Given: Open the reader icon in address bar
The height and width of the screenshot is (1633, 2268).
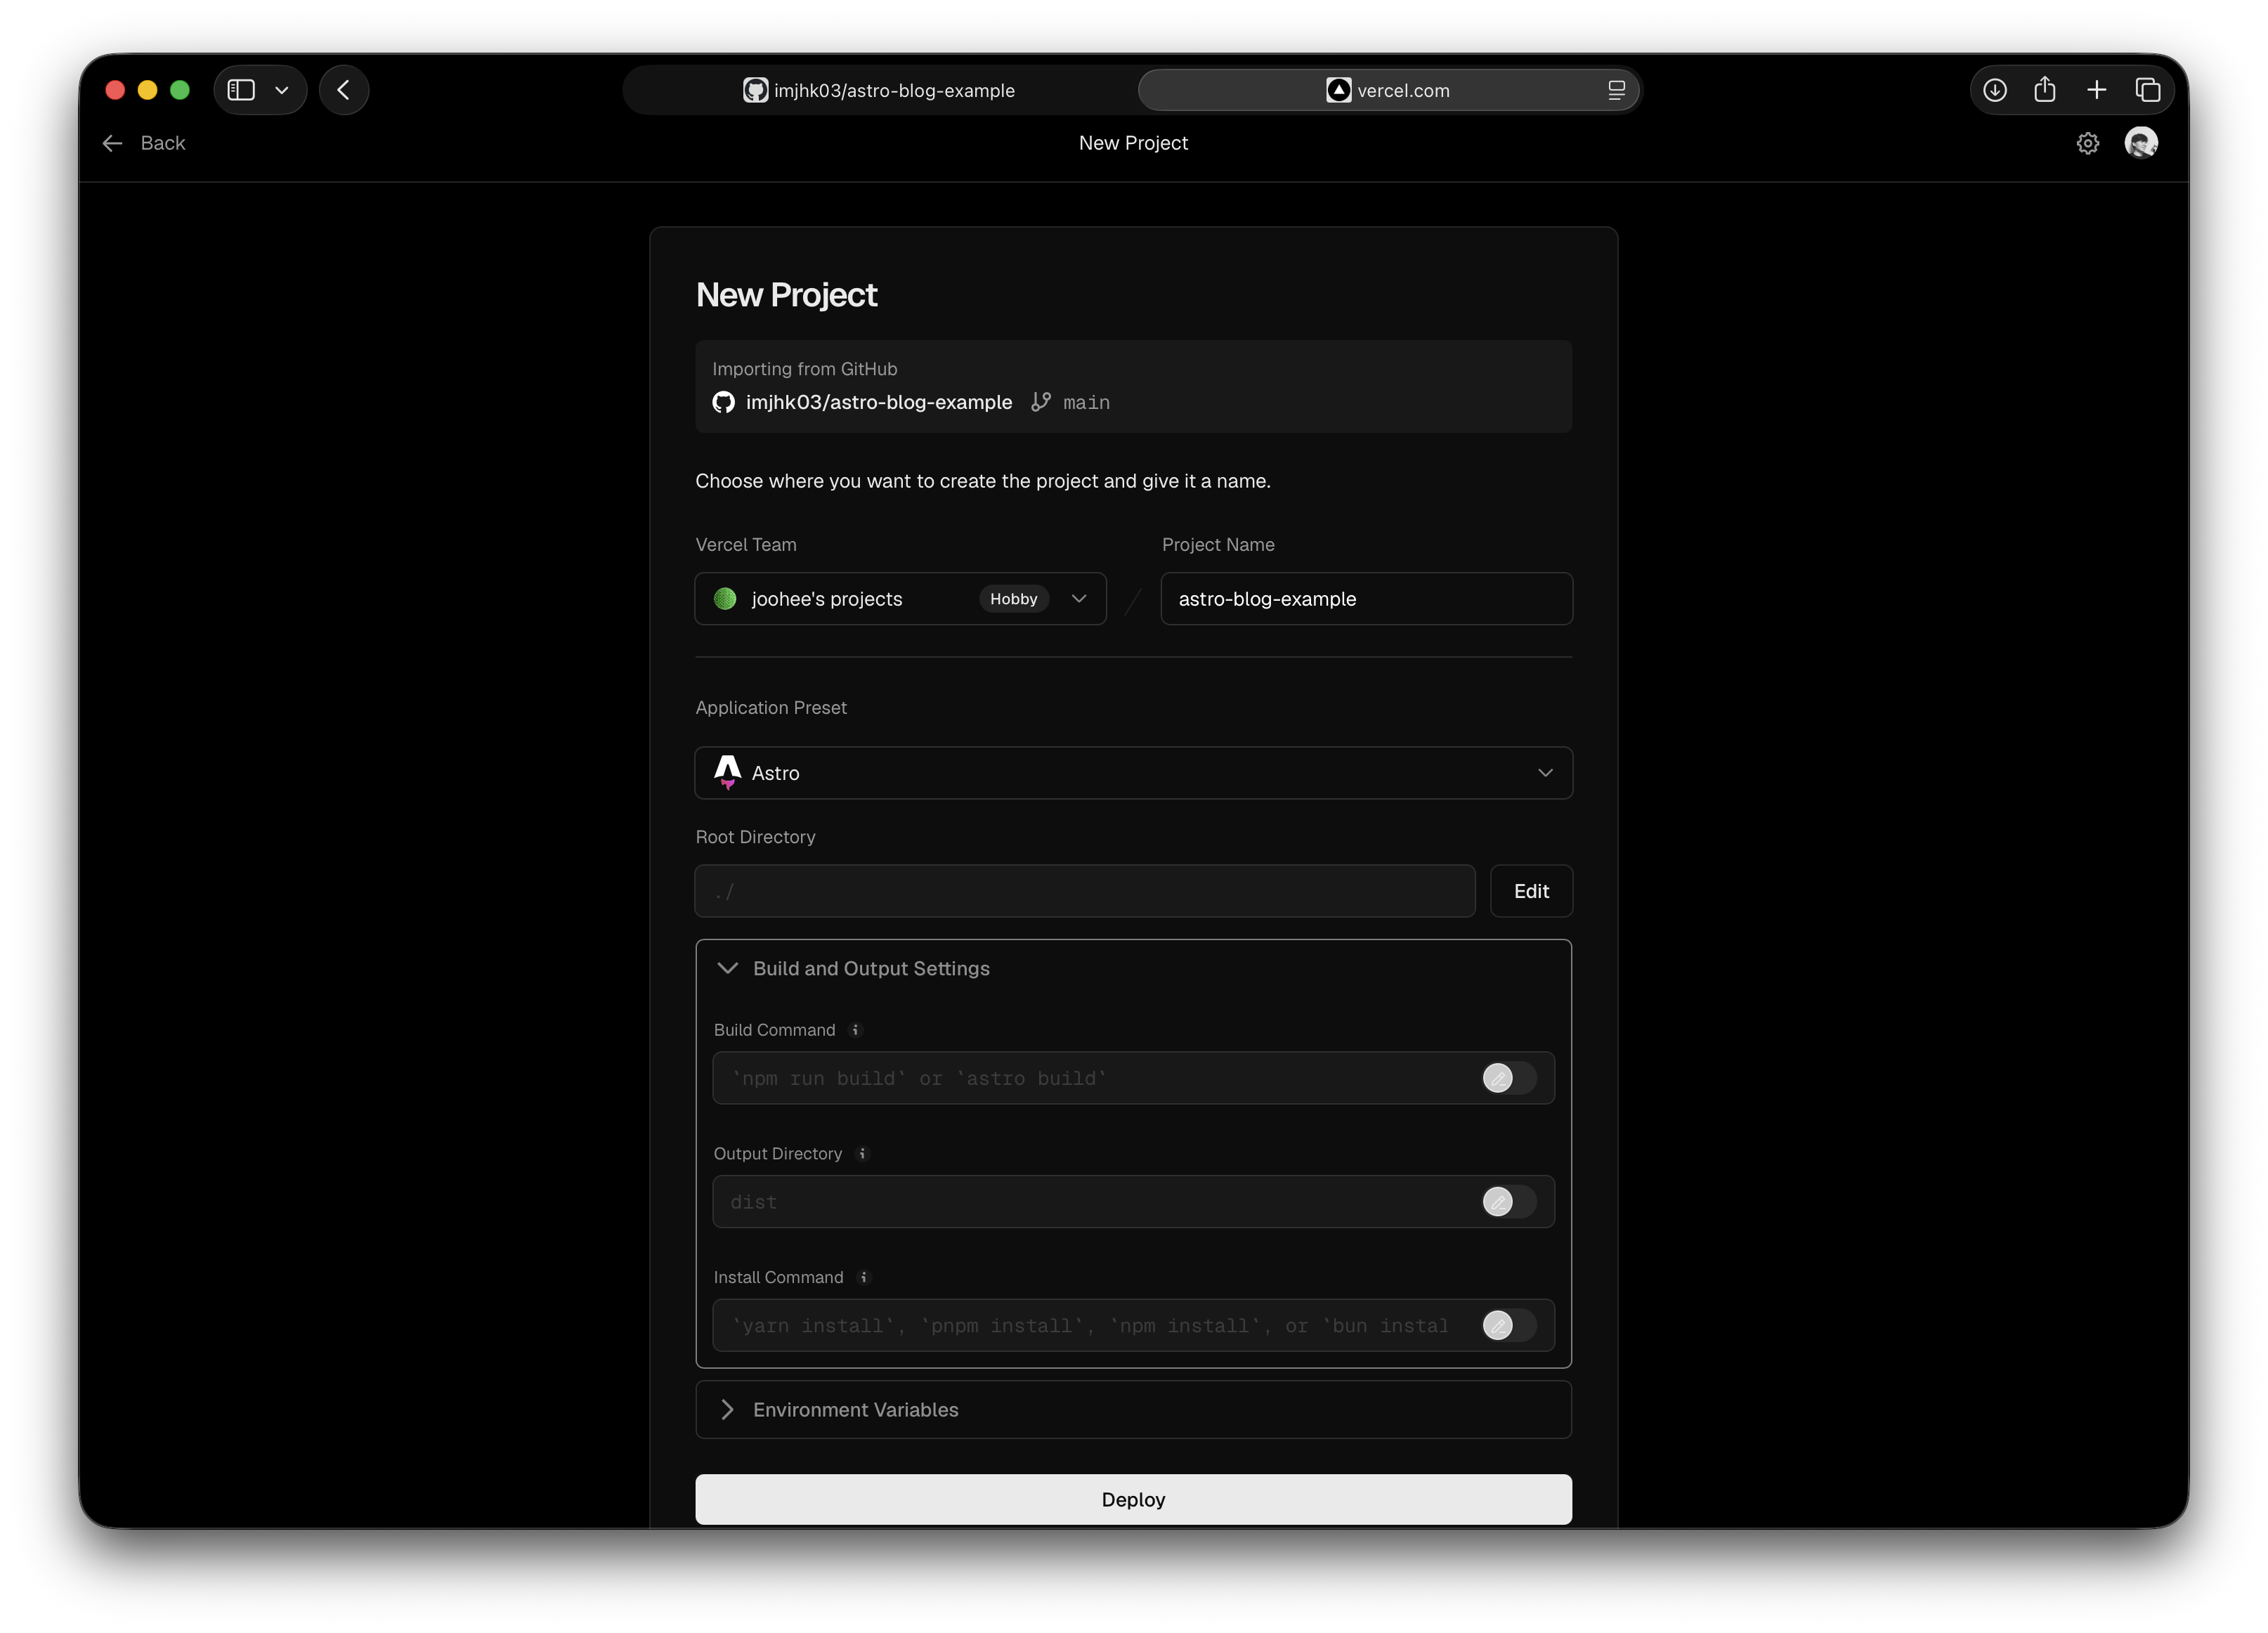Looking at the screenshot, I should click(x=1616, y=90).
